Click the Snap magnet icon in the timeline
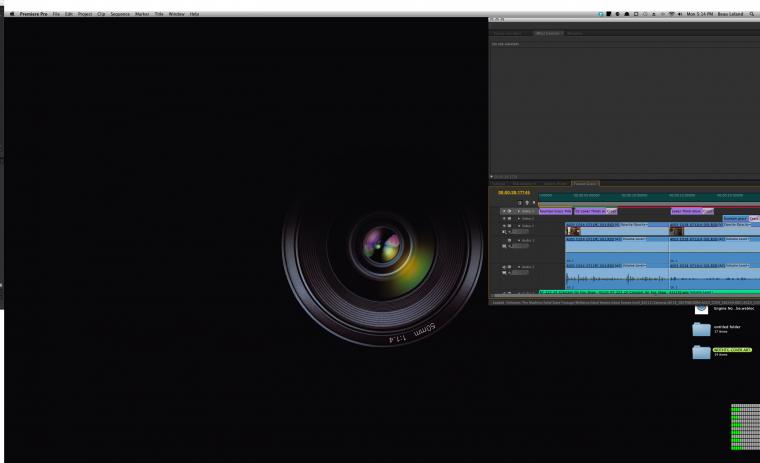Viewport: 760px width, 463px height. coord(520,203)
